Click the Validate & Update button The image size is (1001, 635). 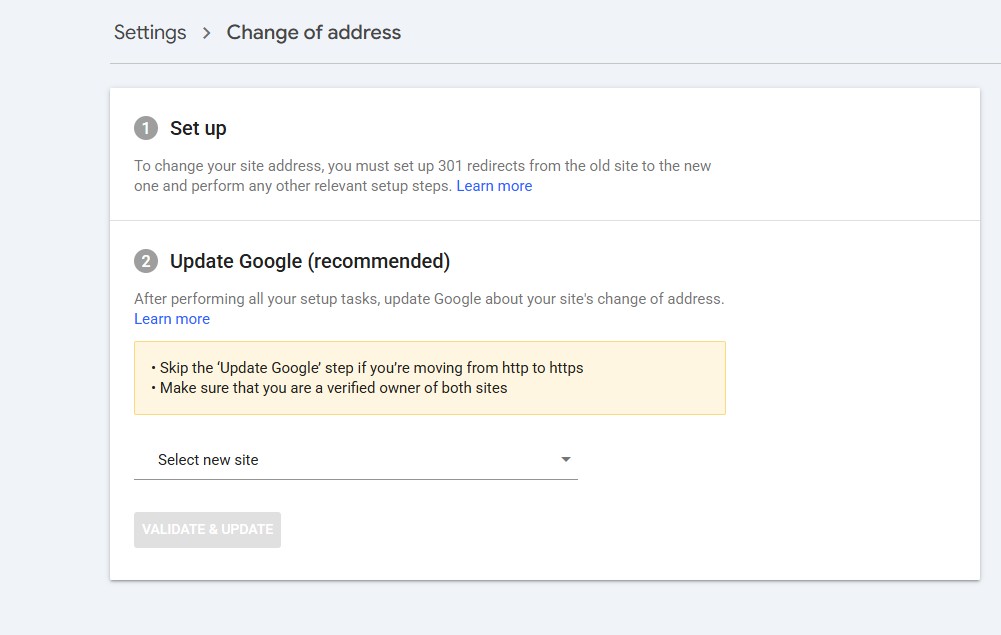[x=207, y=530]
